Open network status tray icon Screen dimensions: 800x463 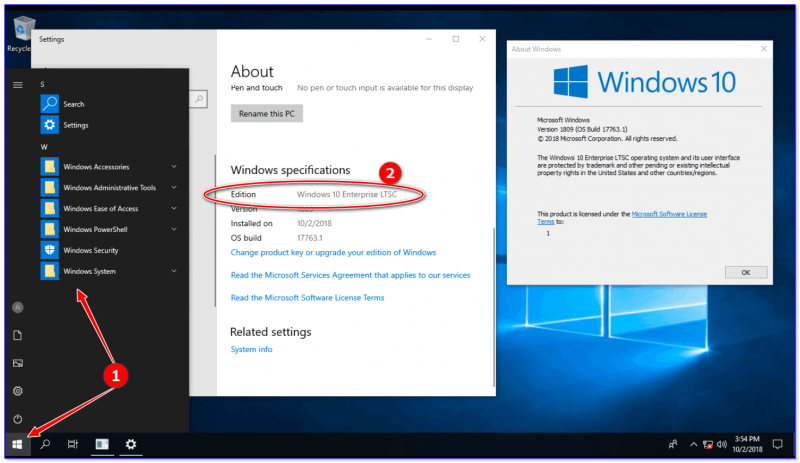pyautogui.click(x=708, y=445)
